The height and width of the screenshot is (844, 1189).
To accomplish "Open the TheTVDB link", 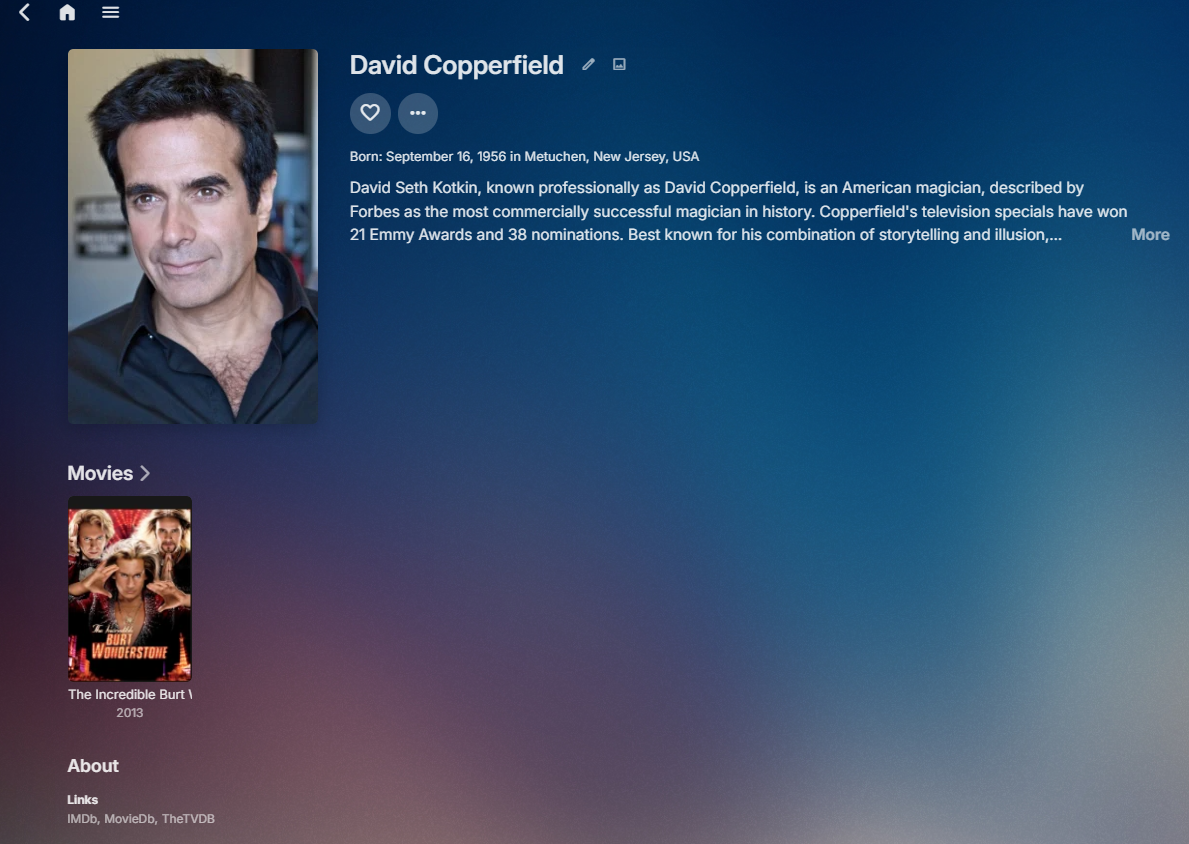I will point(188,819).
